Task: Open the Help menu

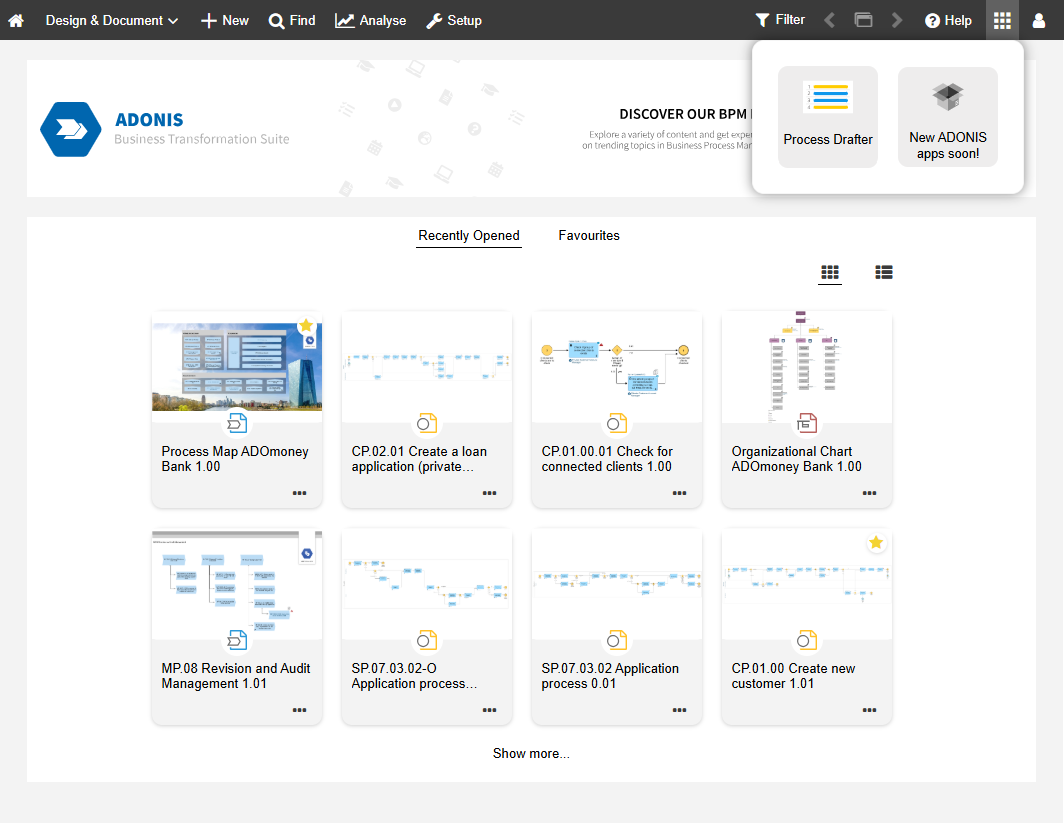Action: (x=948, y=20)
